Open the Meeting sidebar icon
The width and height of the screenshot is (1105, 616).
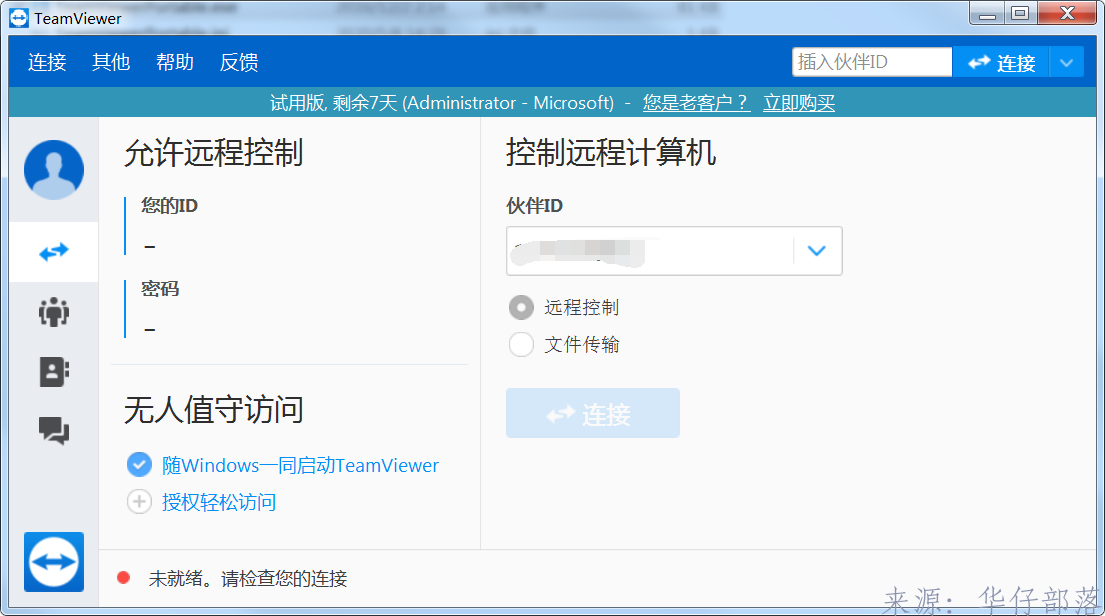coord(54,312)
